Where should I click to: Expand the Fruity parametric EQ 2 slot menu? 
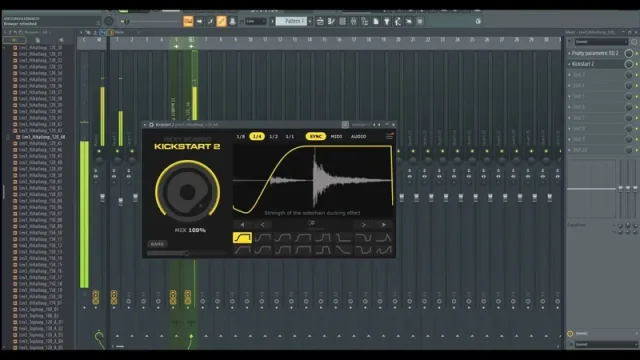coord(569,53)
